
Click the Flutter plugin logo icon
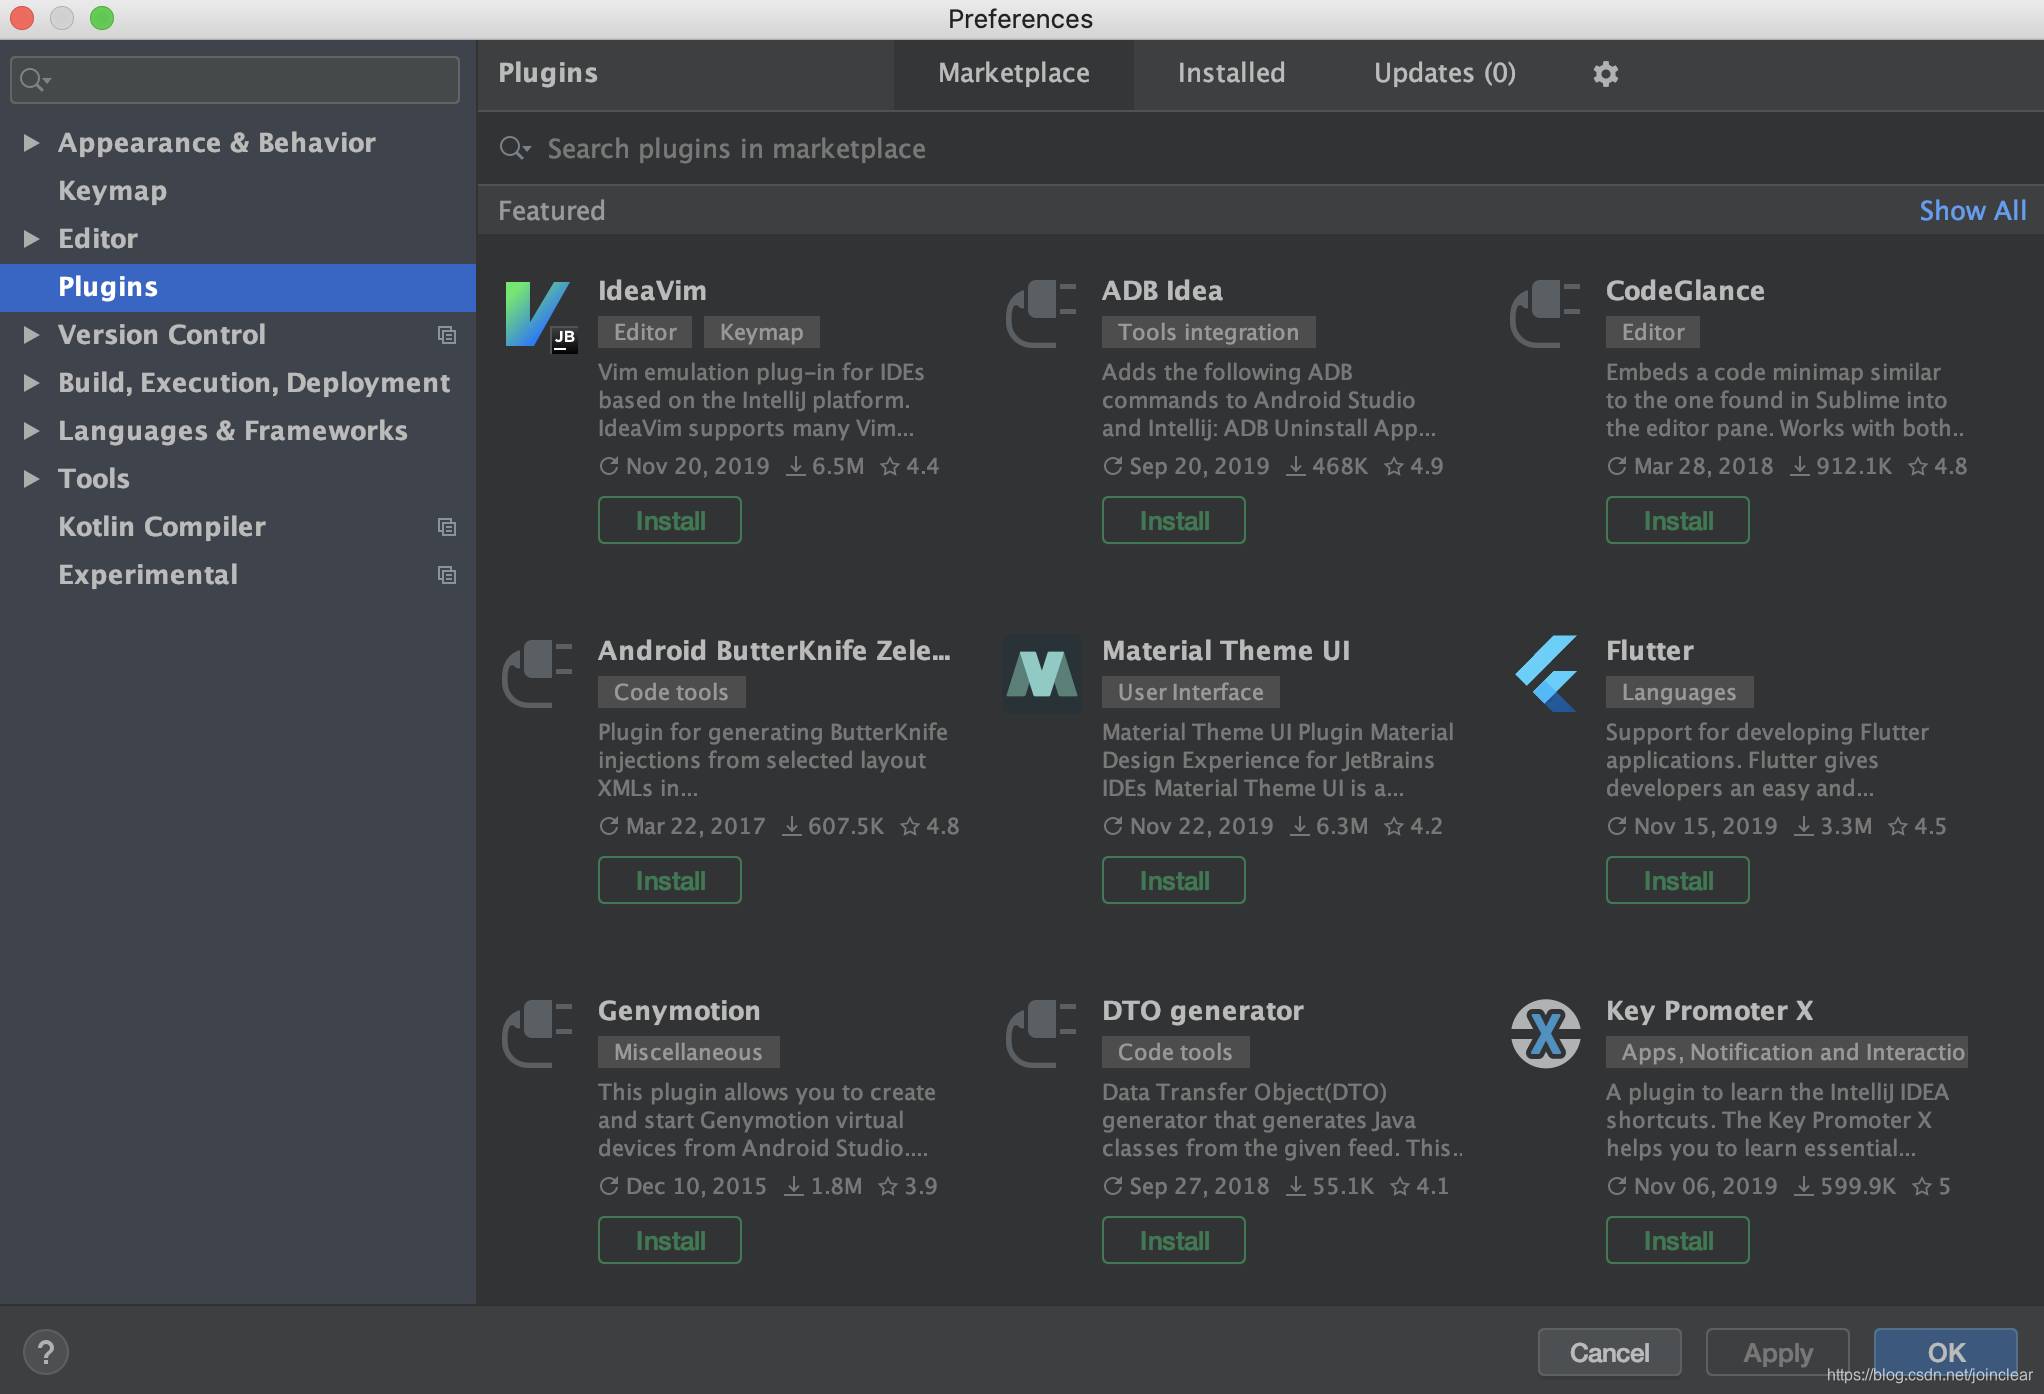pos(1546,674)
